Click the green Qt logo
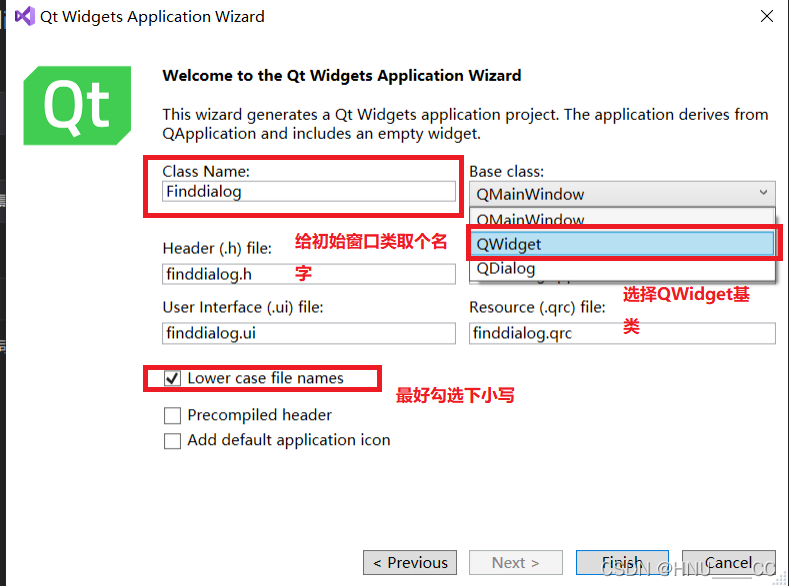791x588 pixels. point(77,105)
